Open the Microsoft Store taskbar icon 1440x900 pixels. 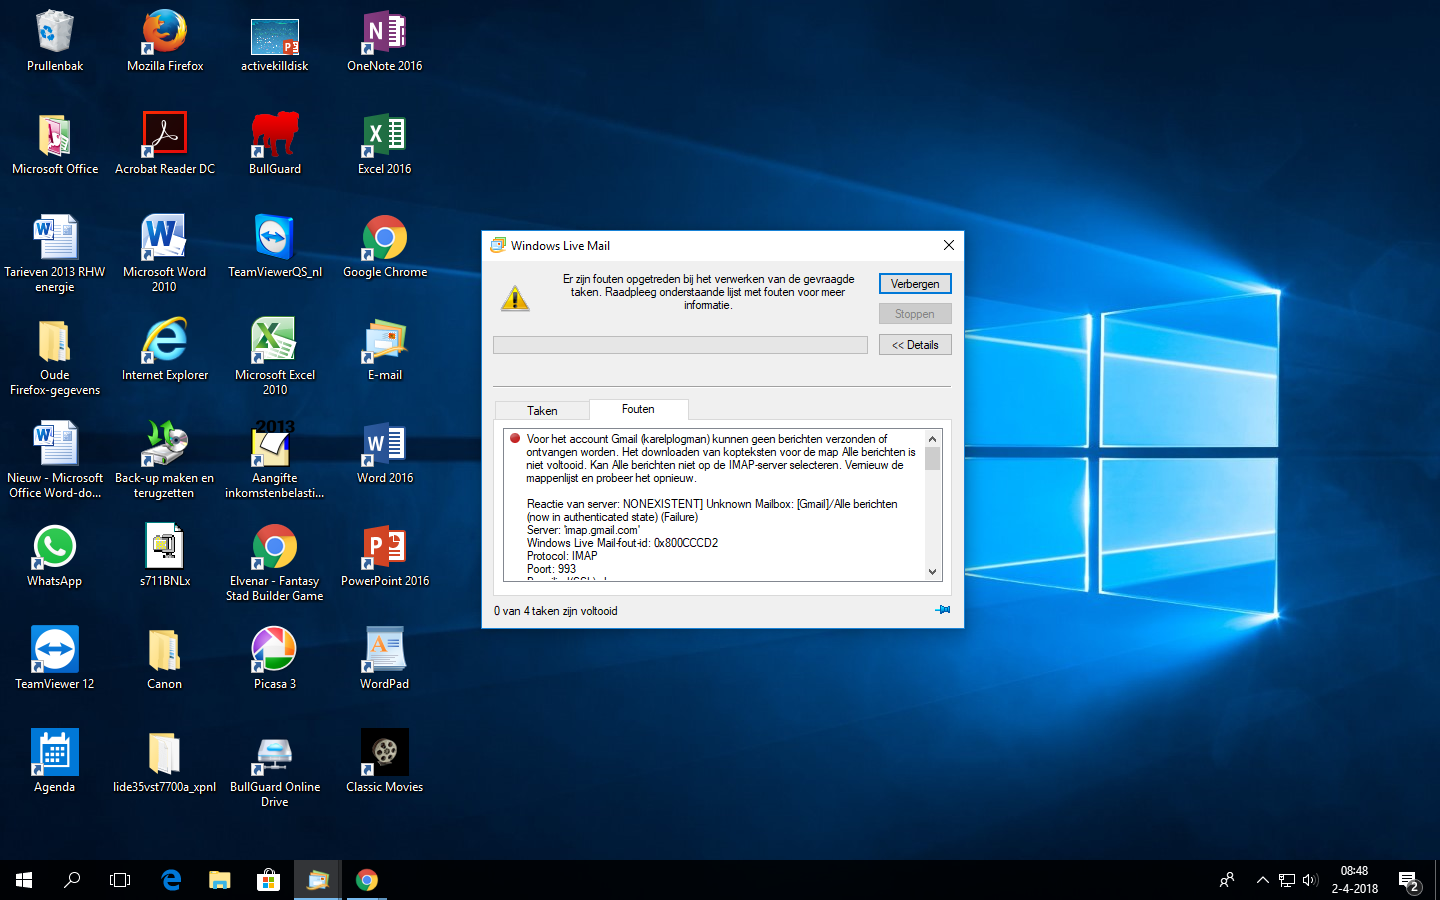(x=268, y=880)
